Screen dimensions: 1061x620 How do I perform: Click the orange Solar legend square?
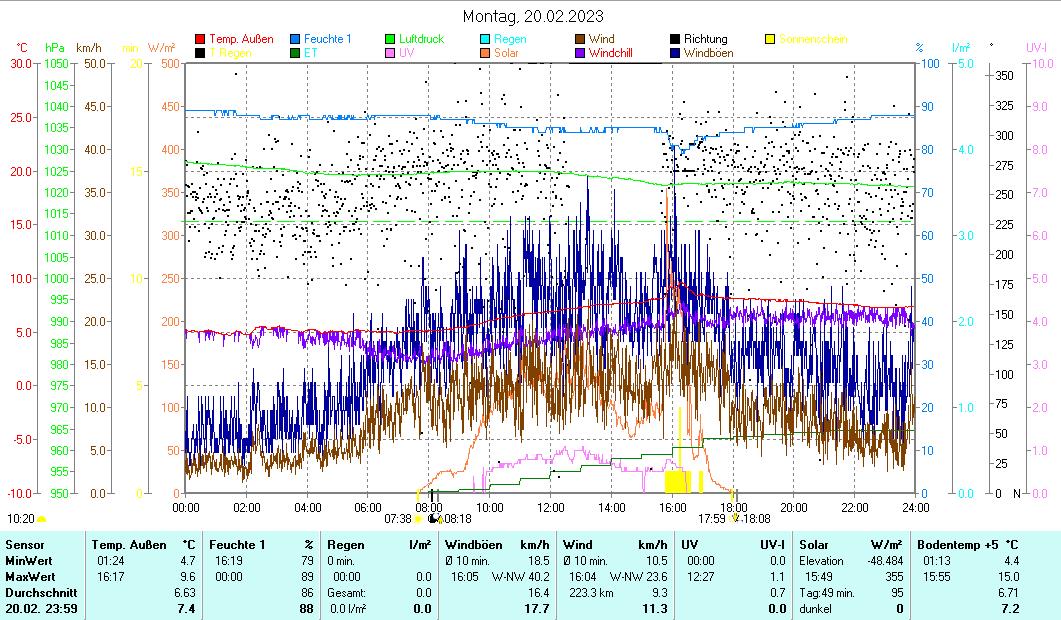pyautogui.click(x=485, y=53)
